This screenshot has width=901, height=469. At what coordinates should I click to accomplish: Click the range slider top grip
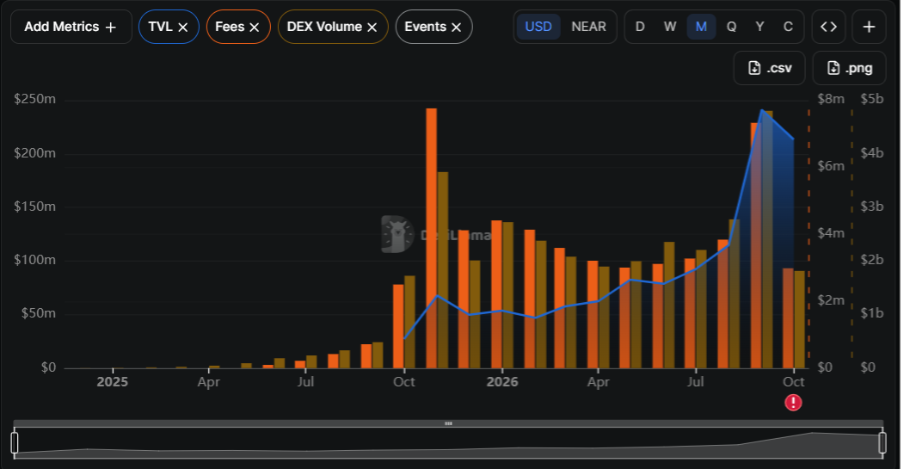448,424
